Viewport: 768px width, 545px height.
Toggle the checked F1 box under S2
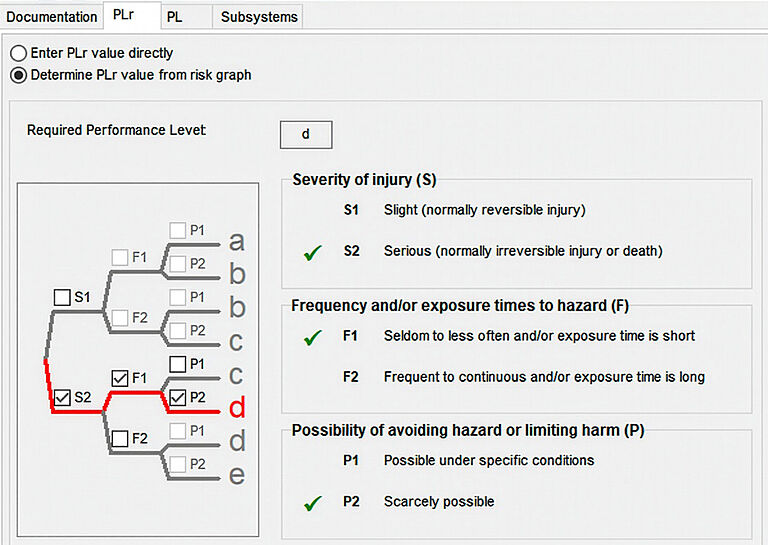tap(120, 378)
